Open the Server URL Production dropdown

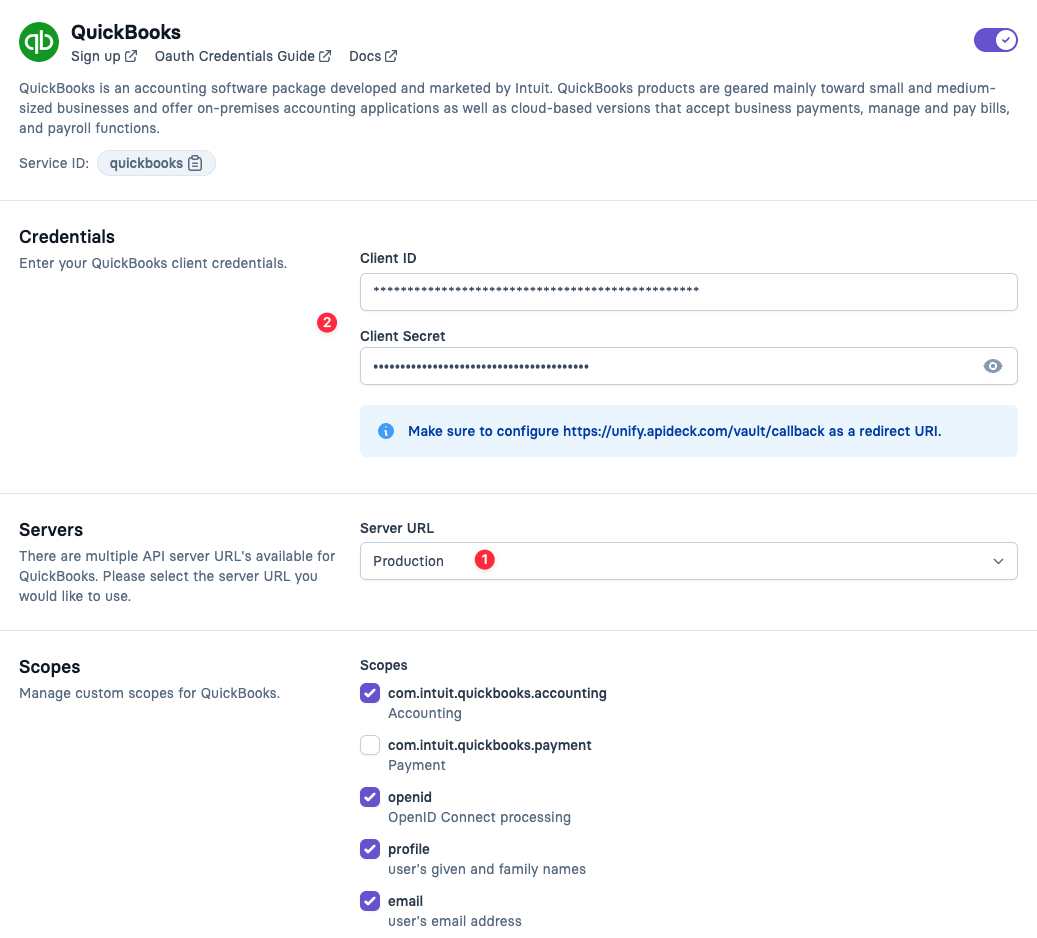(x=688, y=561)
